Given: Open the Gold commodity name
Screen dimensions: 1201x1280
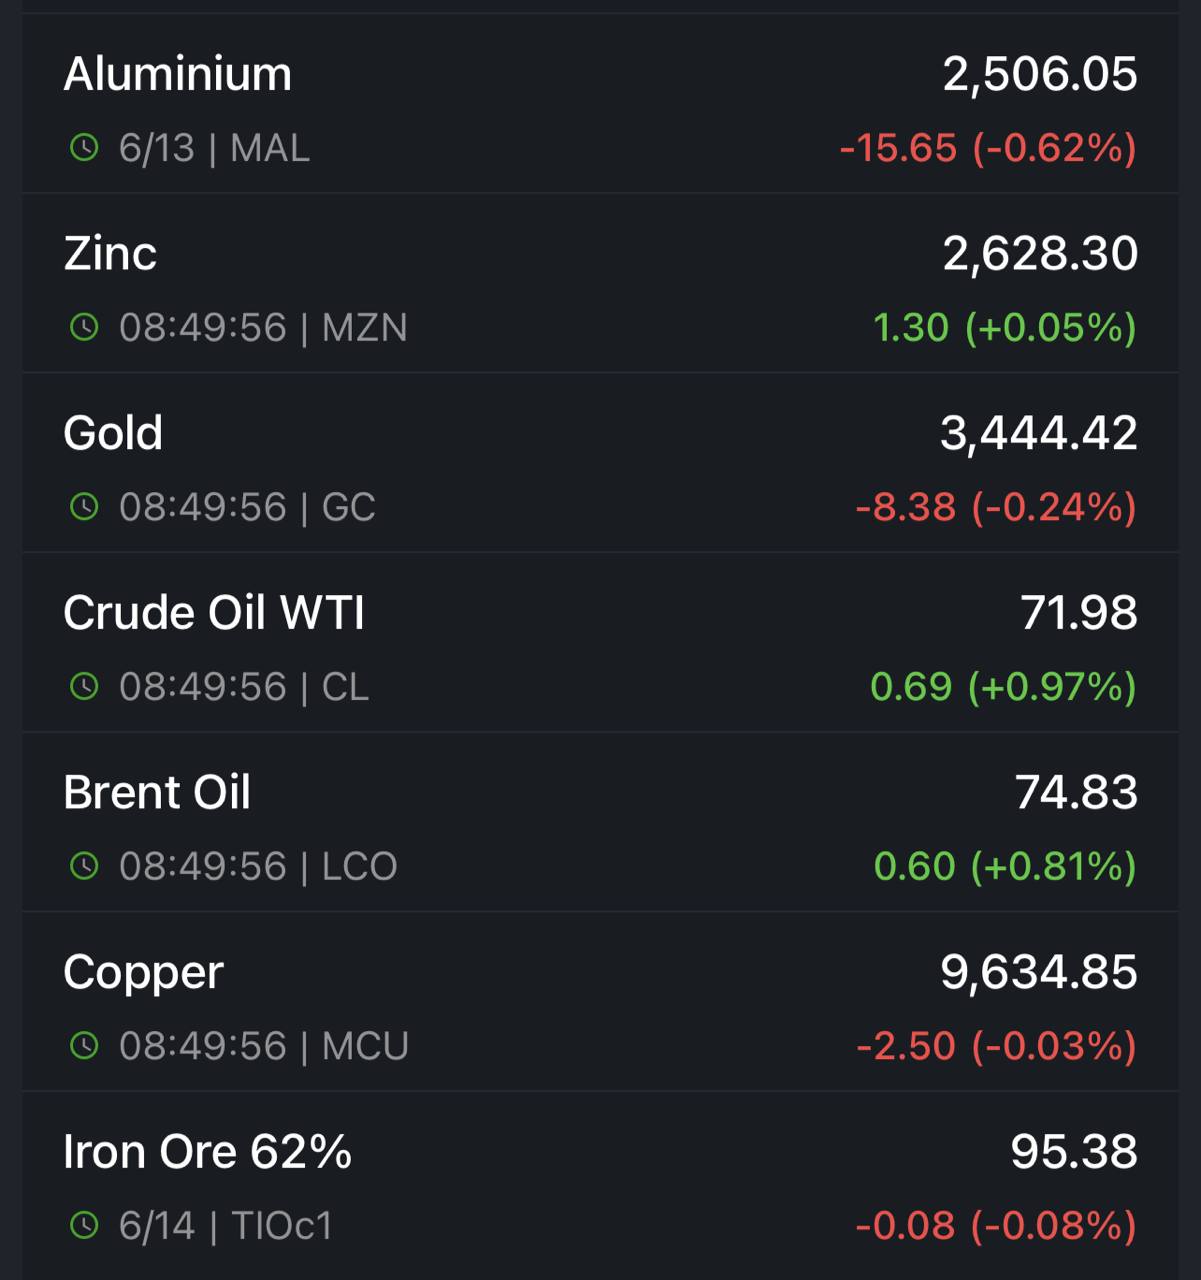Looking at the screenshot, I should pos(113,434).
